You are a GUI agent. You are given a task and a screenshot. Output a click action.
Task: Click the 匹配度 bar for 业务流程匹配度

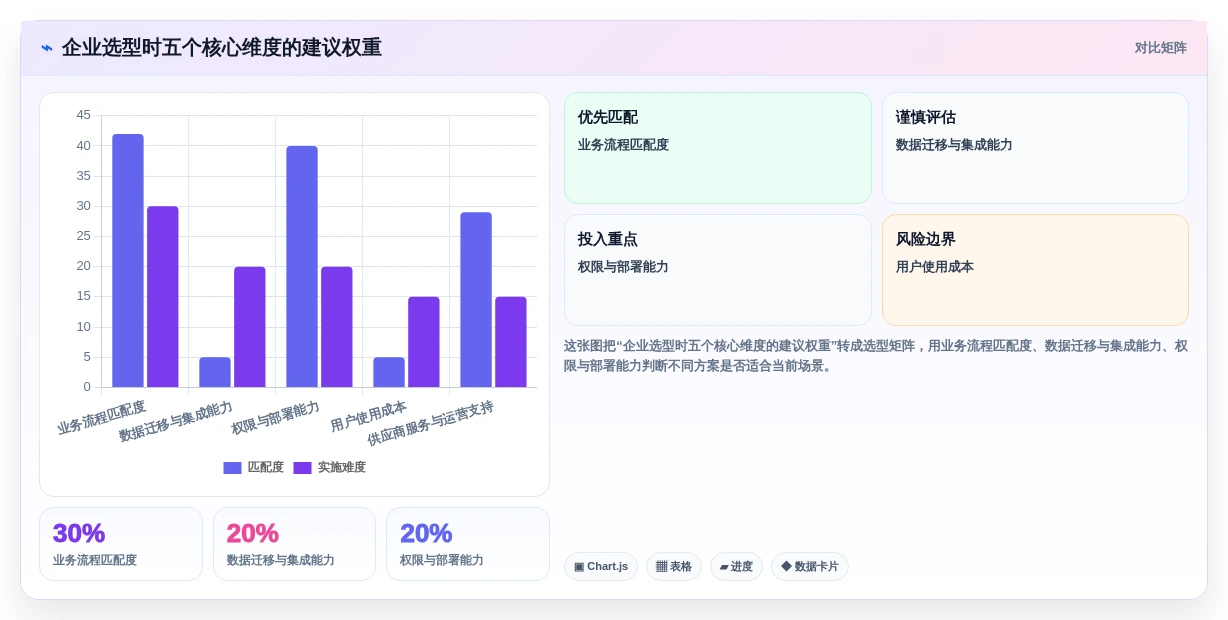[x=128, y=260]
